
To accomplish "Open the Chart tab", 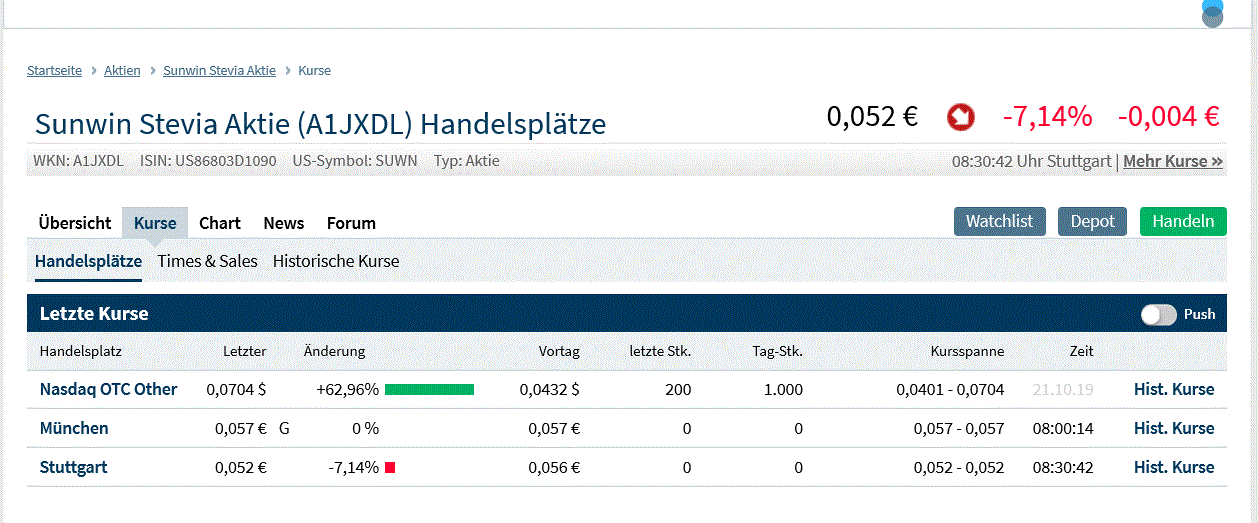I will click(220, 223).
